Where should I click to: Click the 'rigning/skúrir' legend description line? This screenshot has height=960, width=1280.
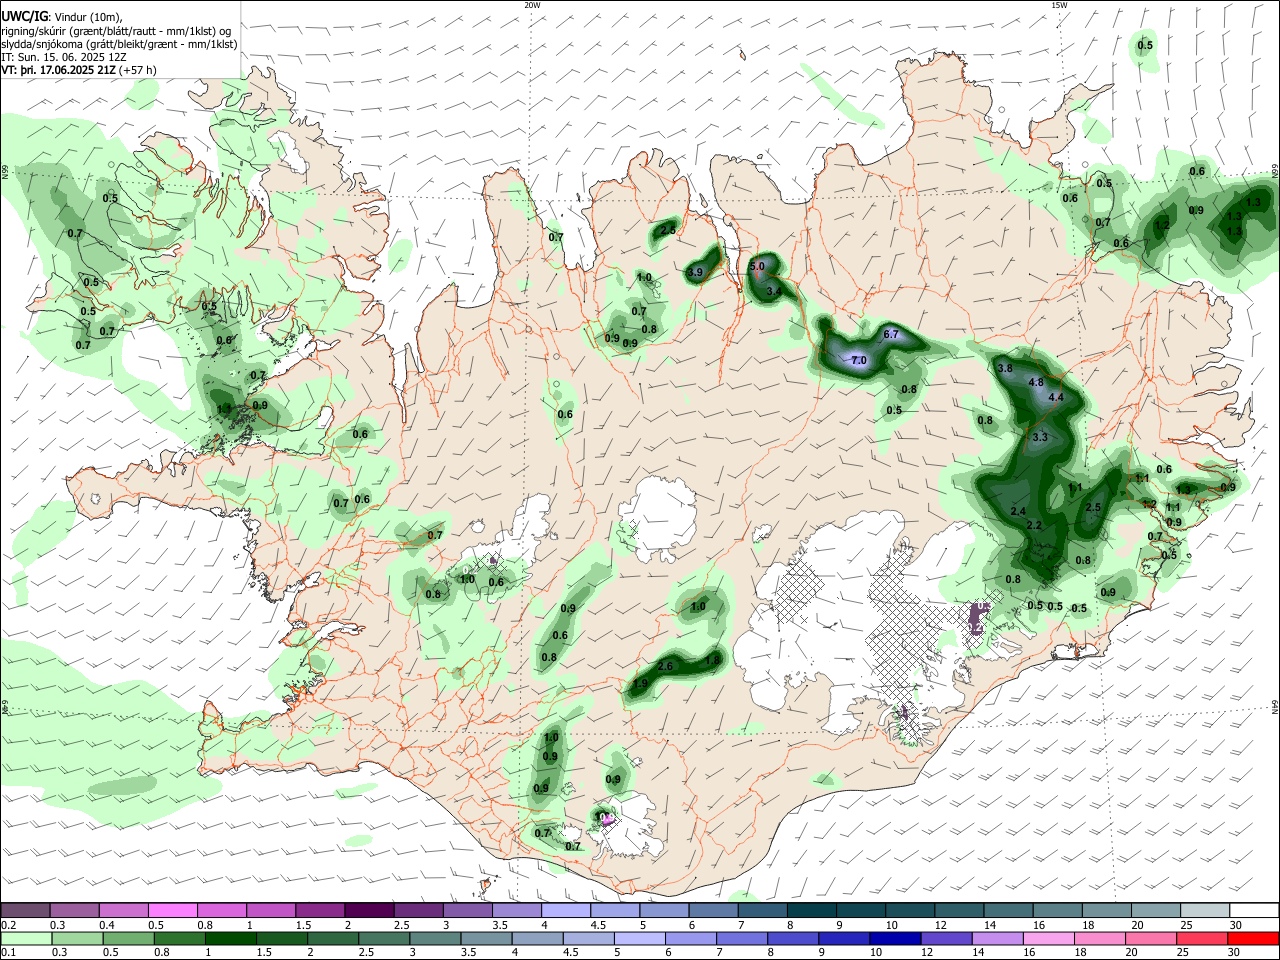click(117, 31)
